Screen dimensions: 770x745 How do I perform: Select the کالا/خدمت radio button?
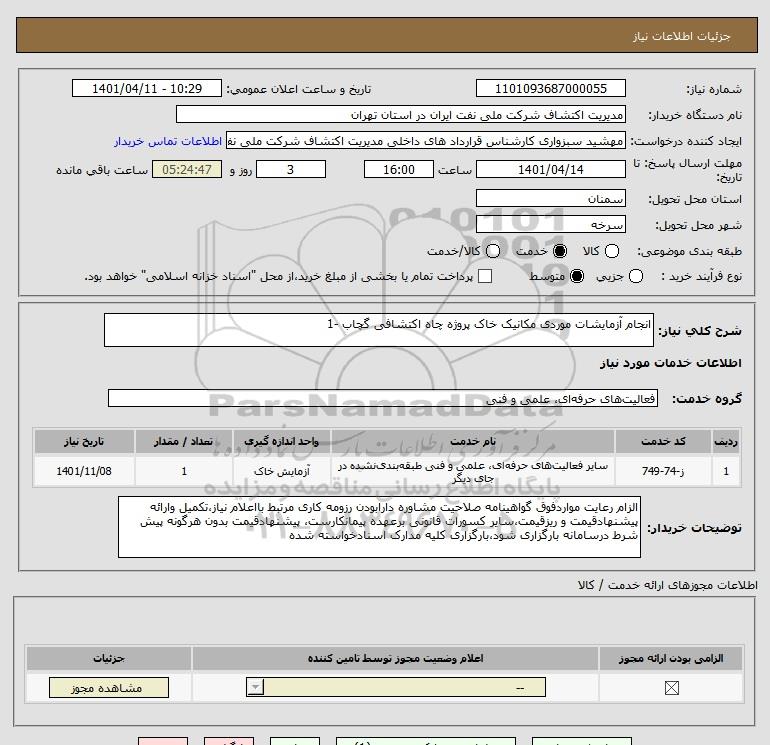tap(493, 251)
